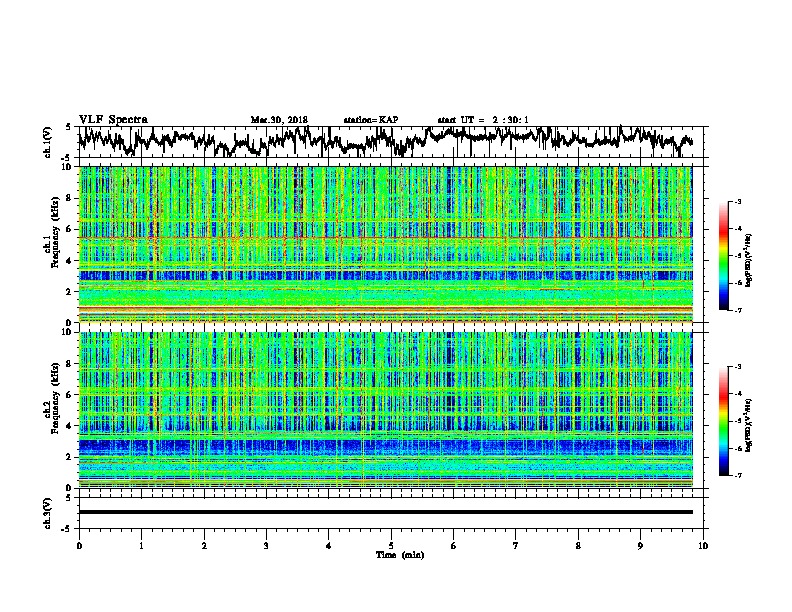Click the "-7" label on ch.2 colorbar

pyautogui.click(x=738, y=475)
